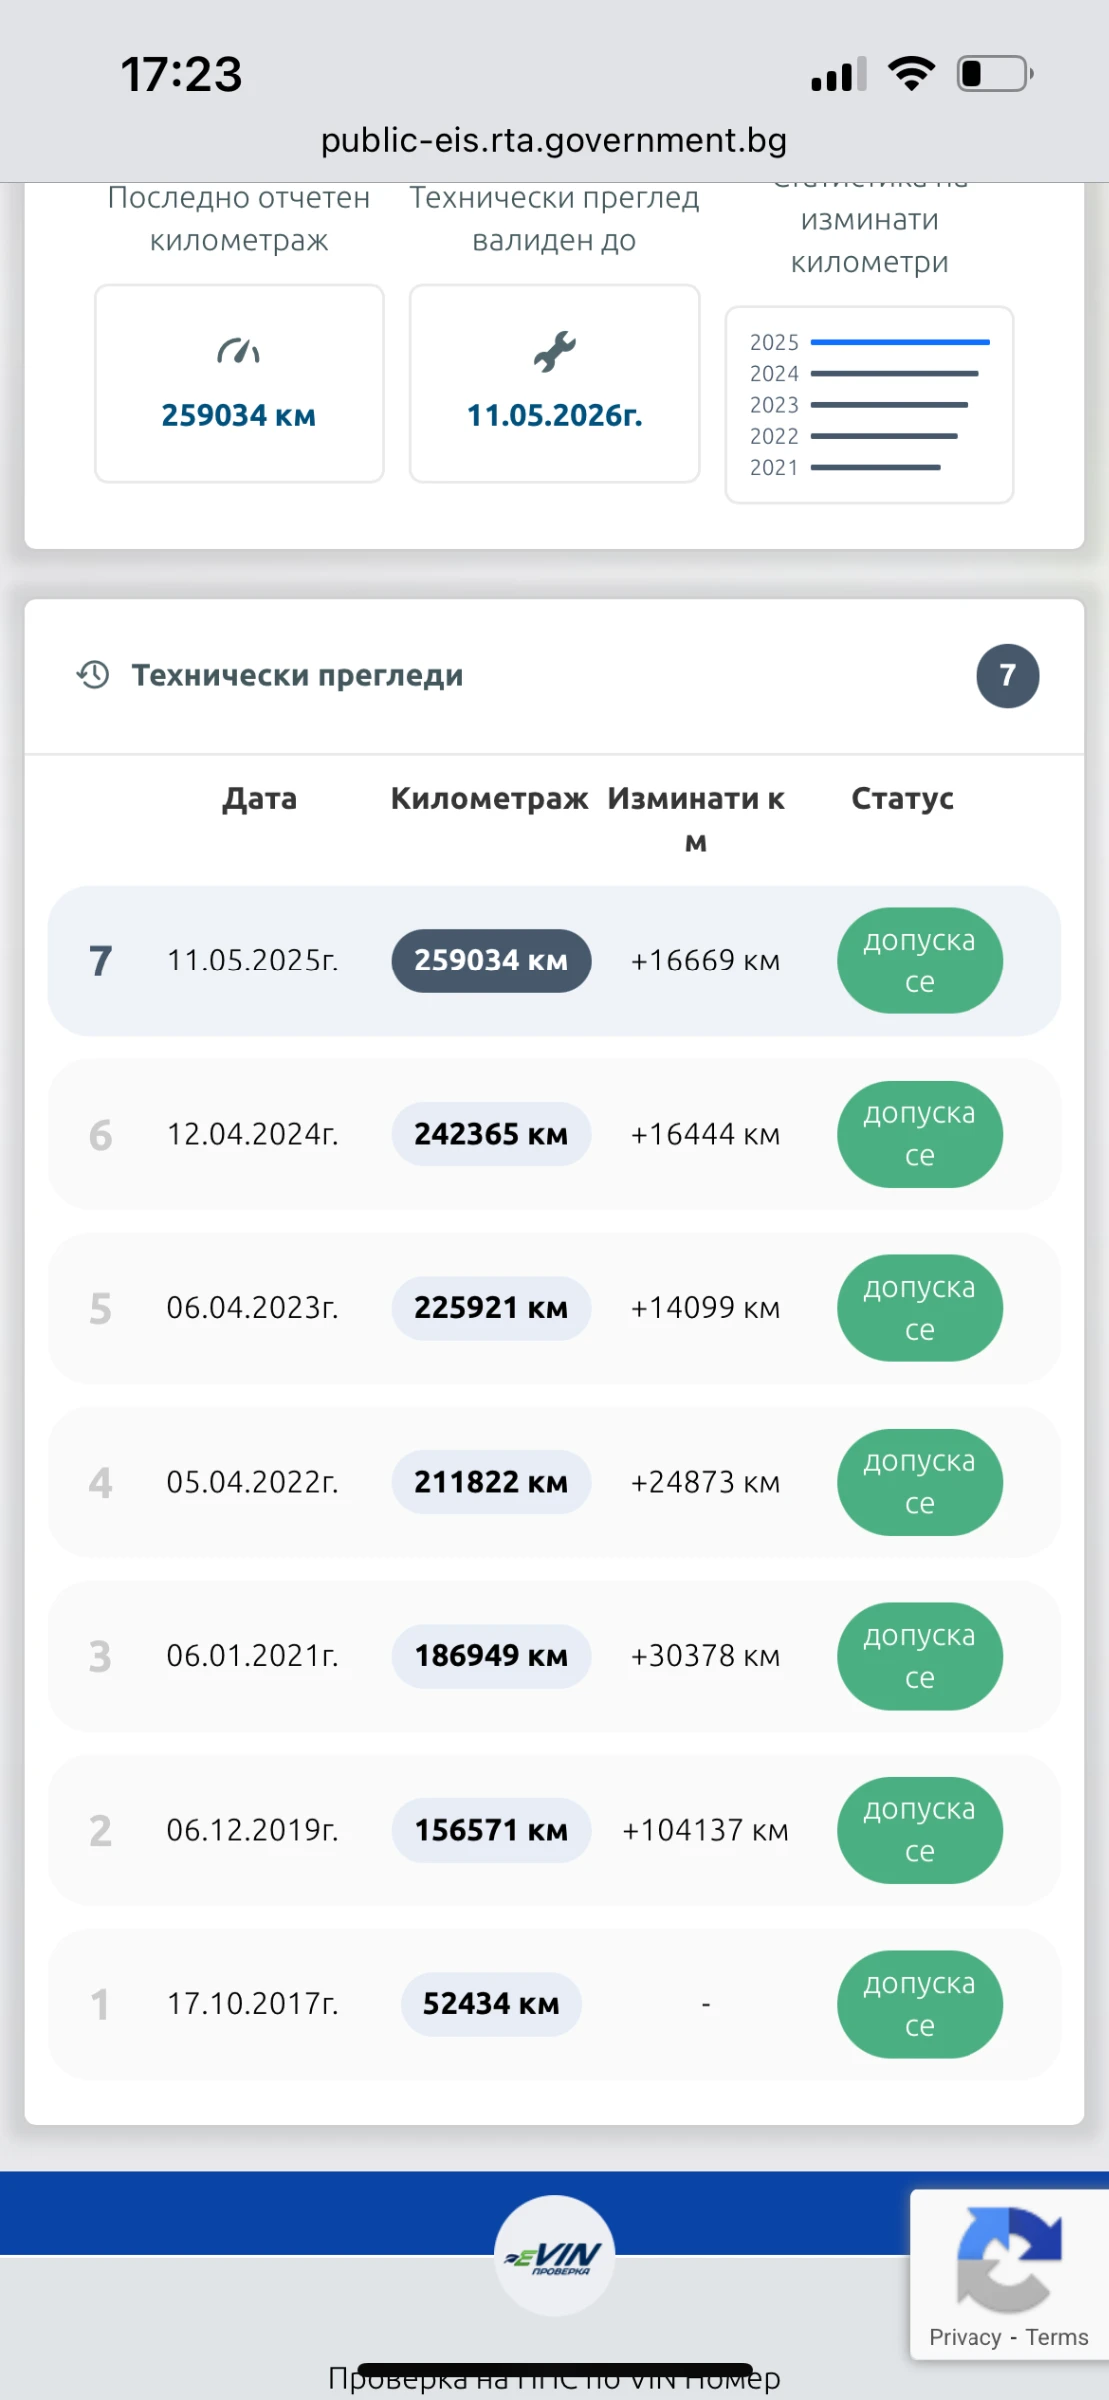Tap the допуска се status for 12.04.2024г.
1109x2400 pixels.
[x=919, y=1134]
